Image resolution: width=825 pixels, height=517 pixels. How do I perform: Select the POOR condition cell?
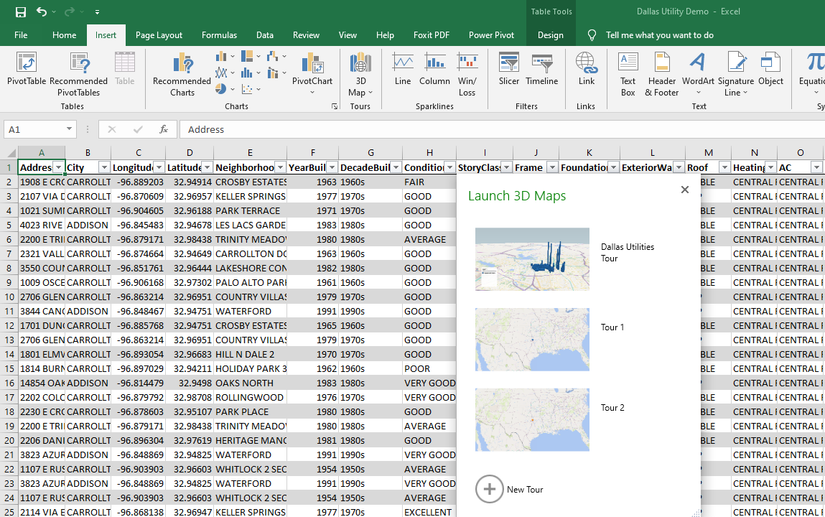tap(429, 369)
